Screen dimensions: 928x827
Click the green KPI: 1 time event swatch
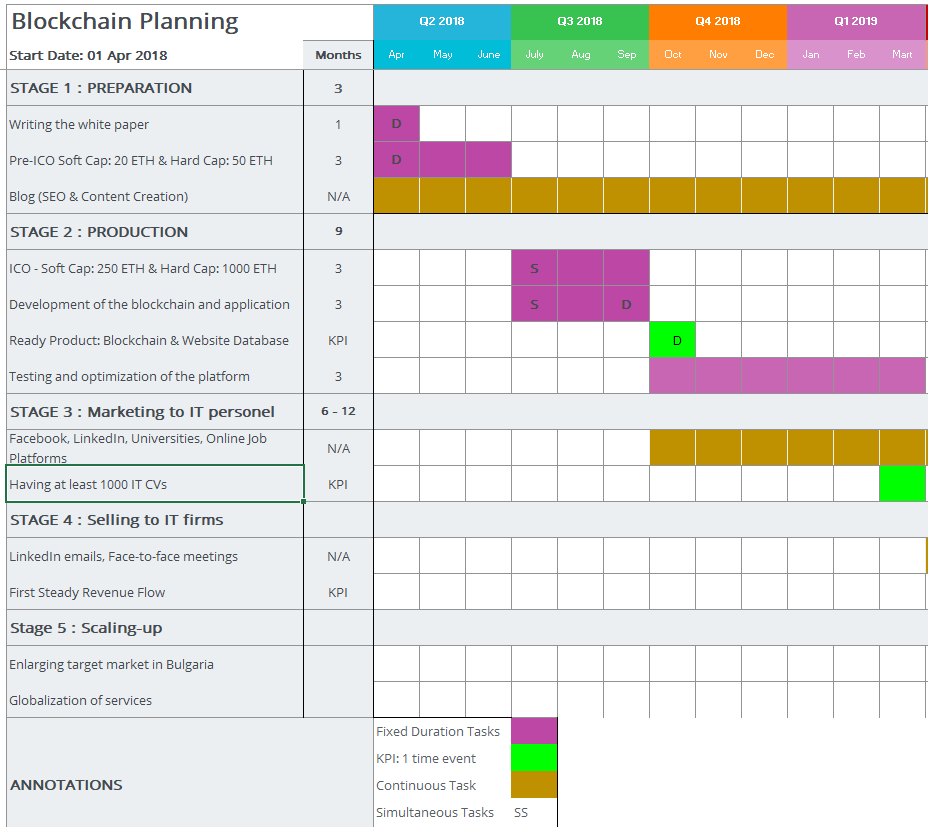click(x=534, y=758)
